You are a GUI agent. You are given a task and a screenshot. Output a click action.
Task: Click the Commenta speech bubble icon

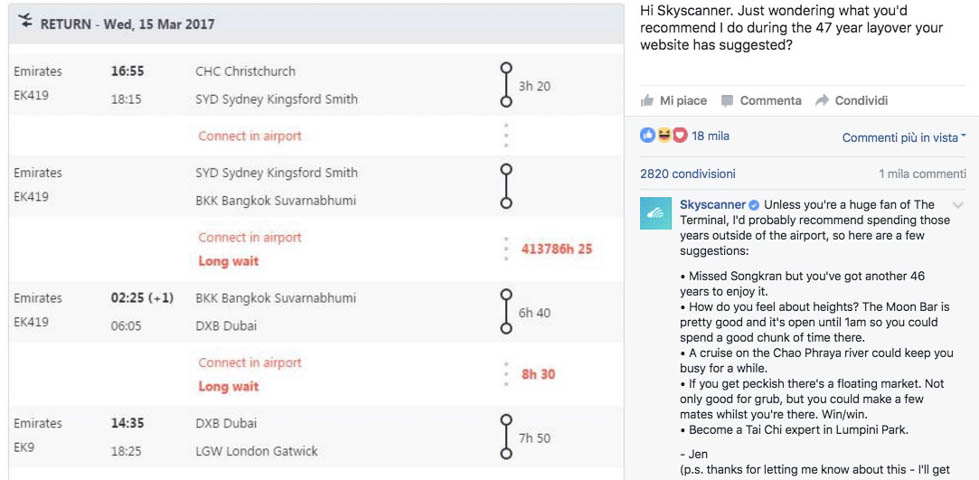pyautogui.click(x=728, y=101)
